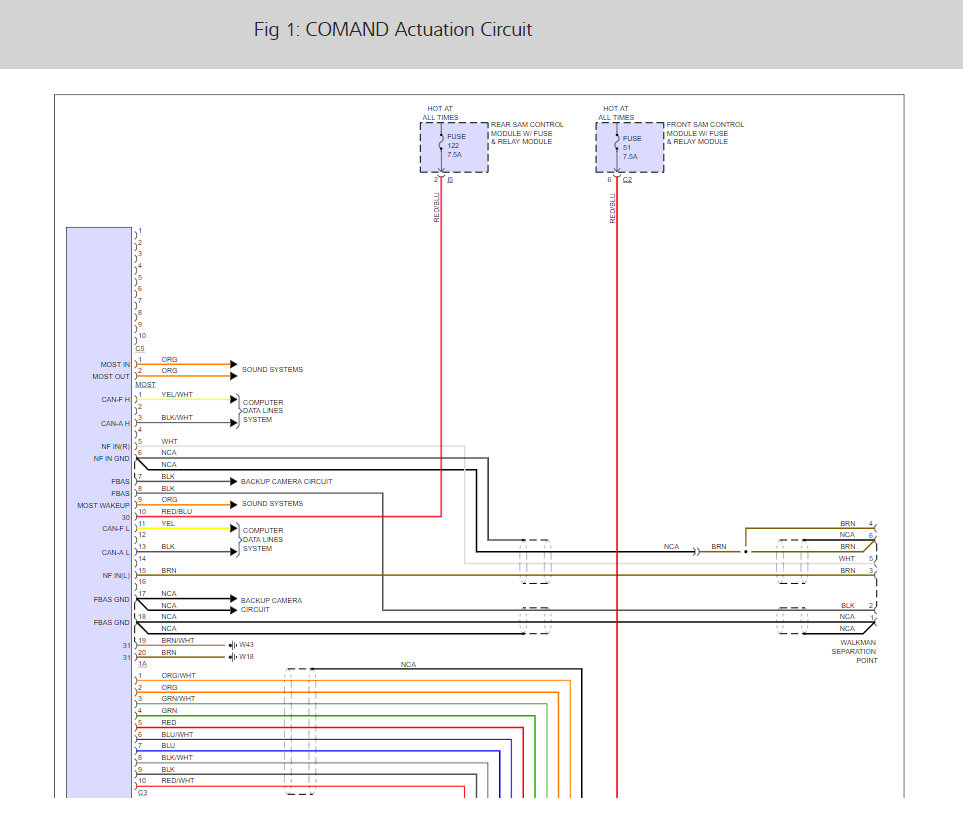The image size is (963, 819).
Task: Click the underlined MOST connector label
Action: (x=145, y=385)
